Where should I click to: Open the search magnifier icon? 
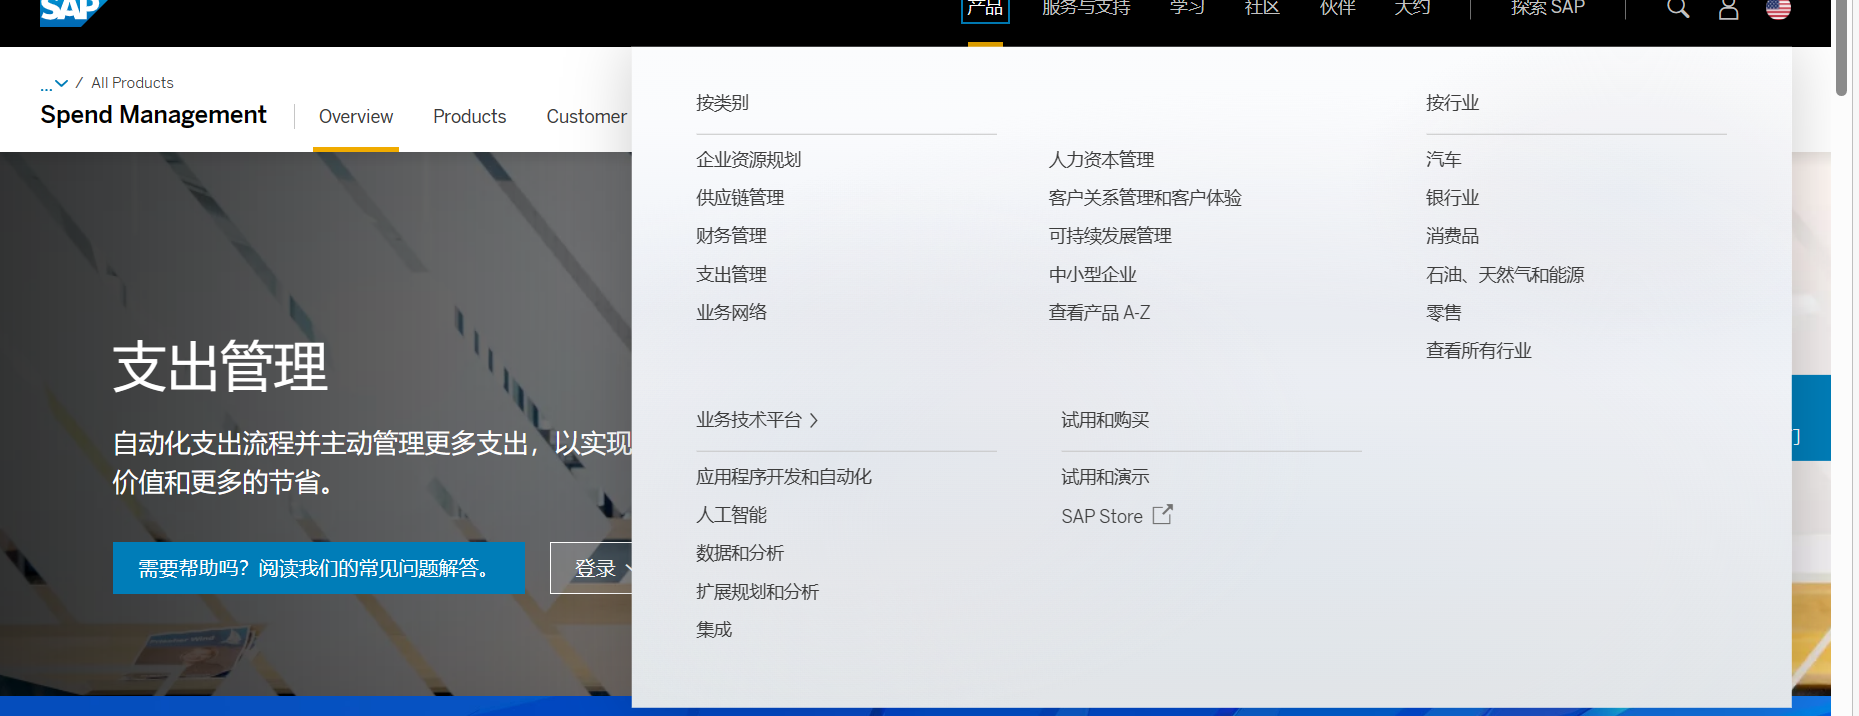click(1678, 9)
